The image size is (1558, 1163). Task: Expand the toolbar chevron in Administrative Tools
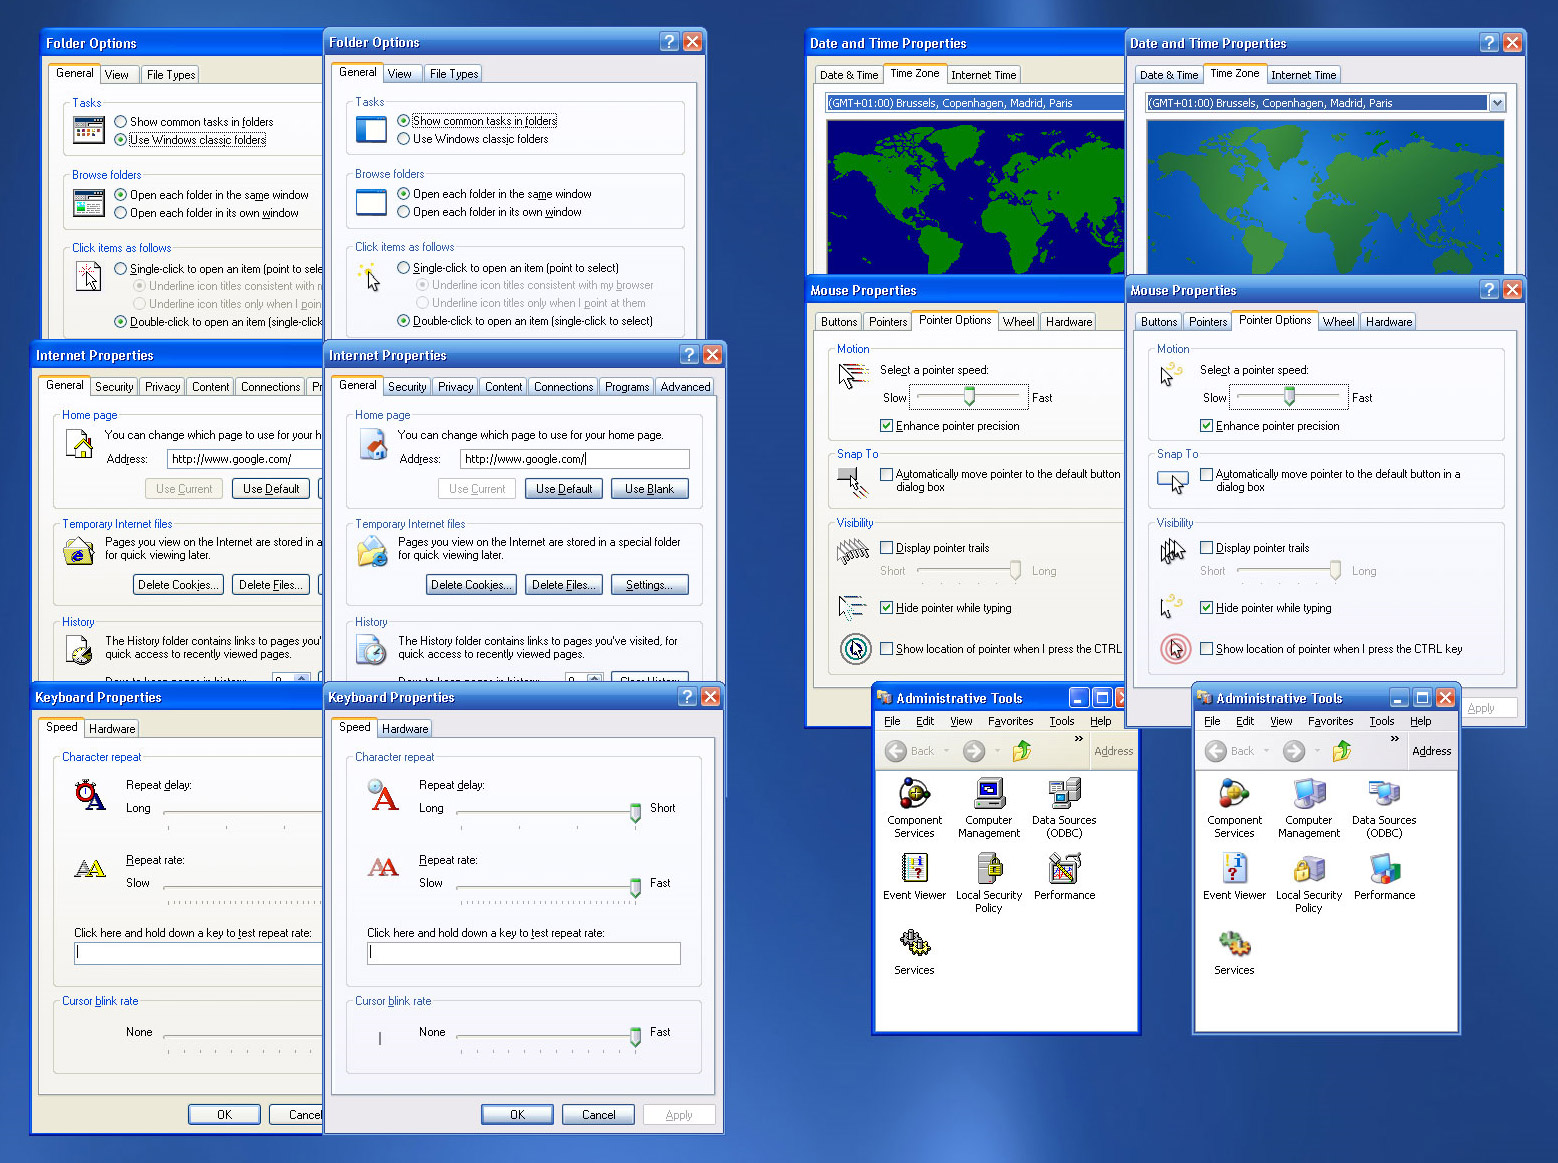1394,738
